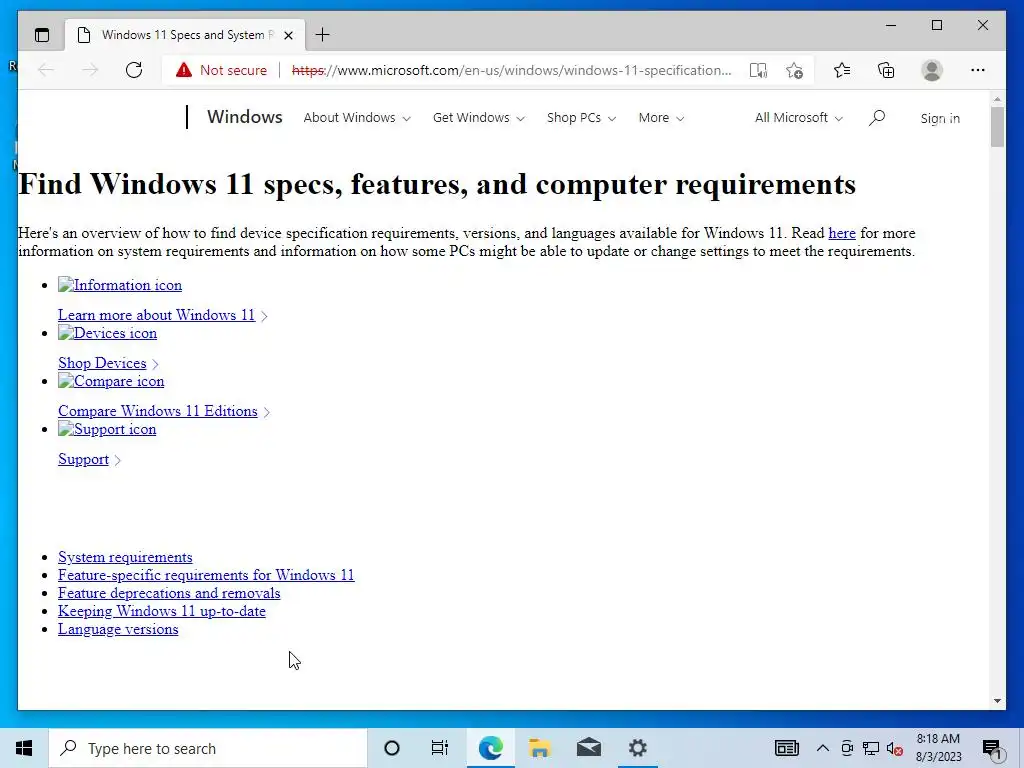Click the network status tray icon
Viewport: 1024px width, 768px height.
coord(871,748)
